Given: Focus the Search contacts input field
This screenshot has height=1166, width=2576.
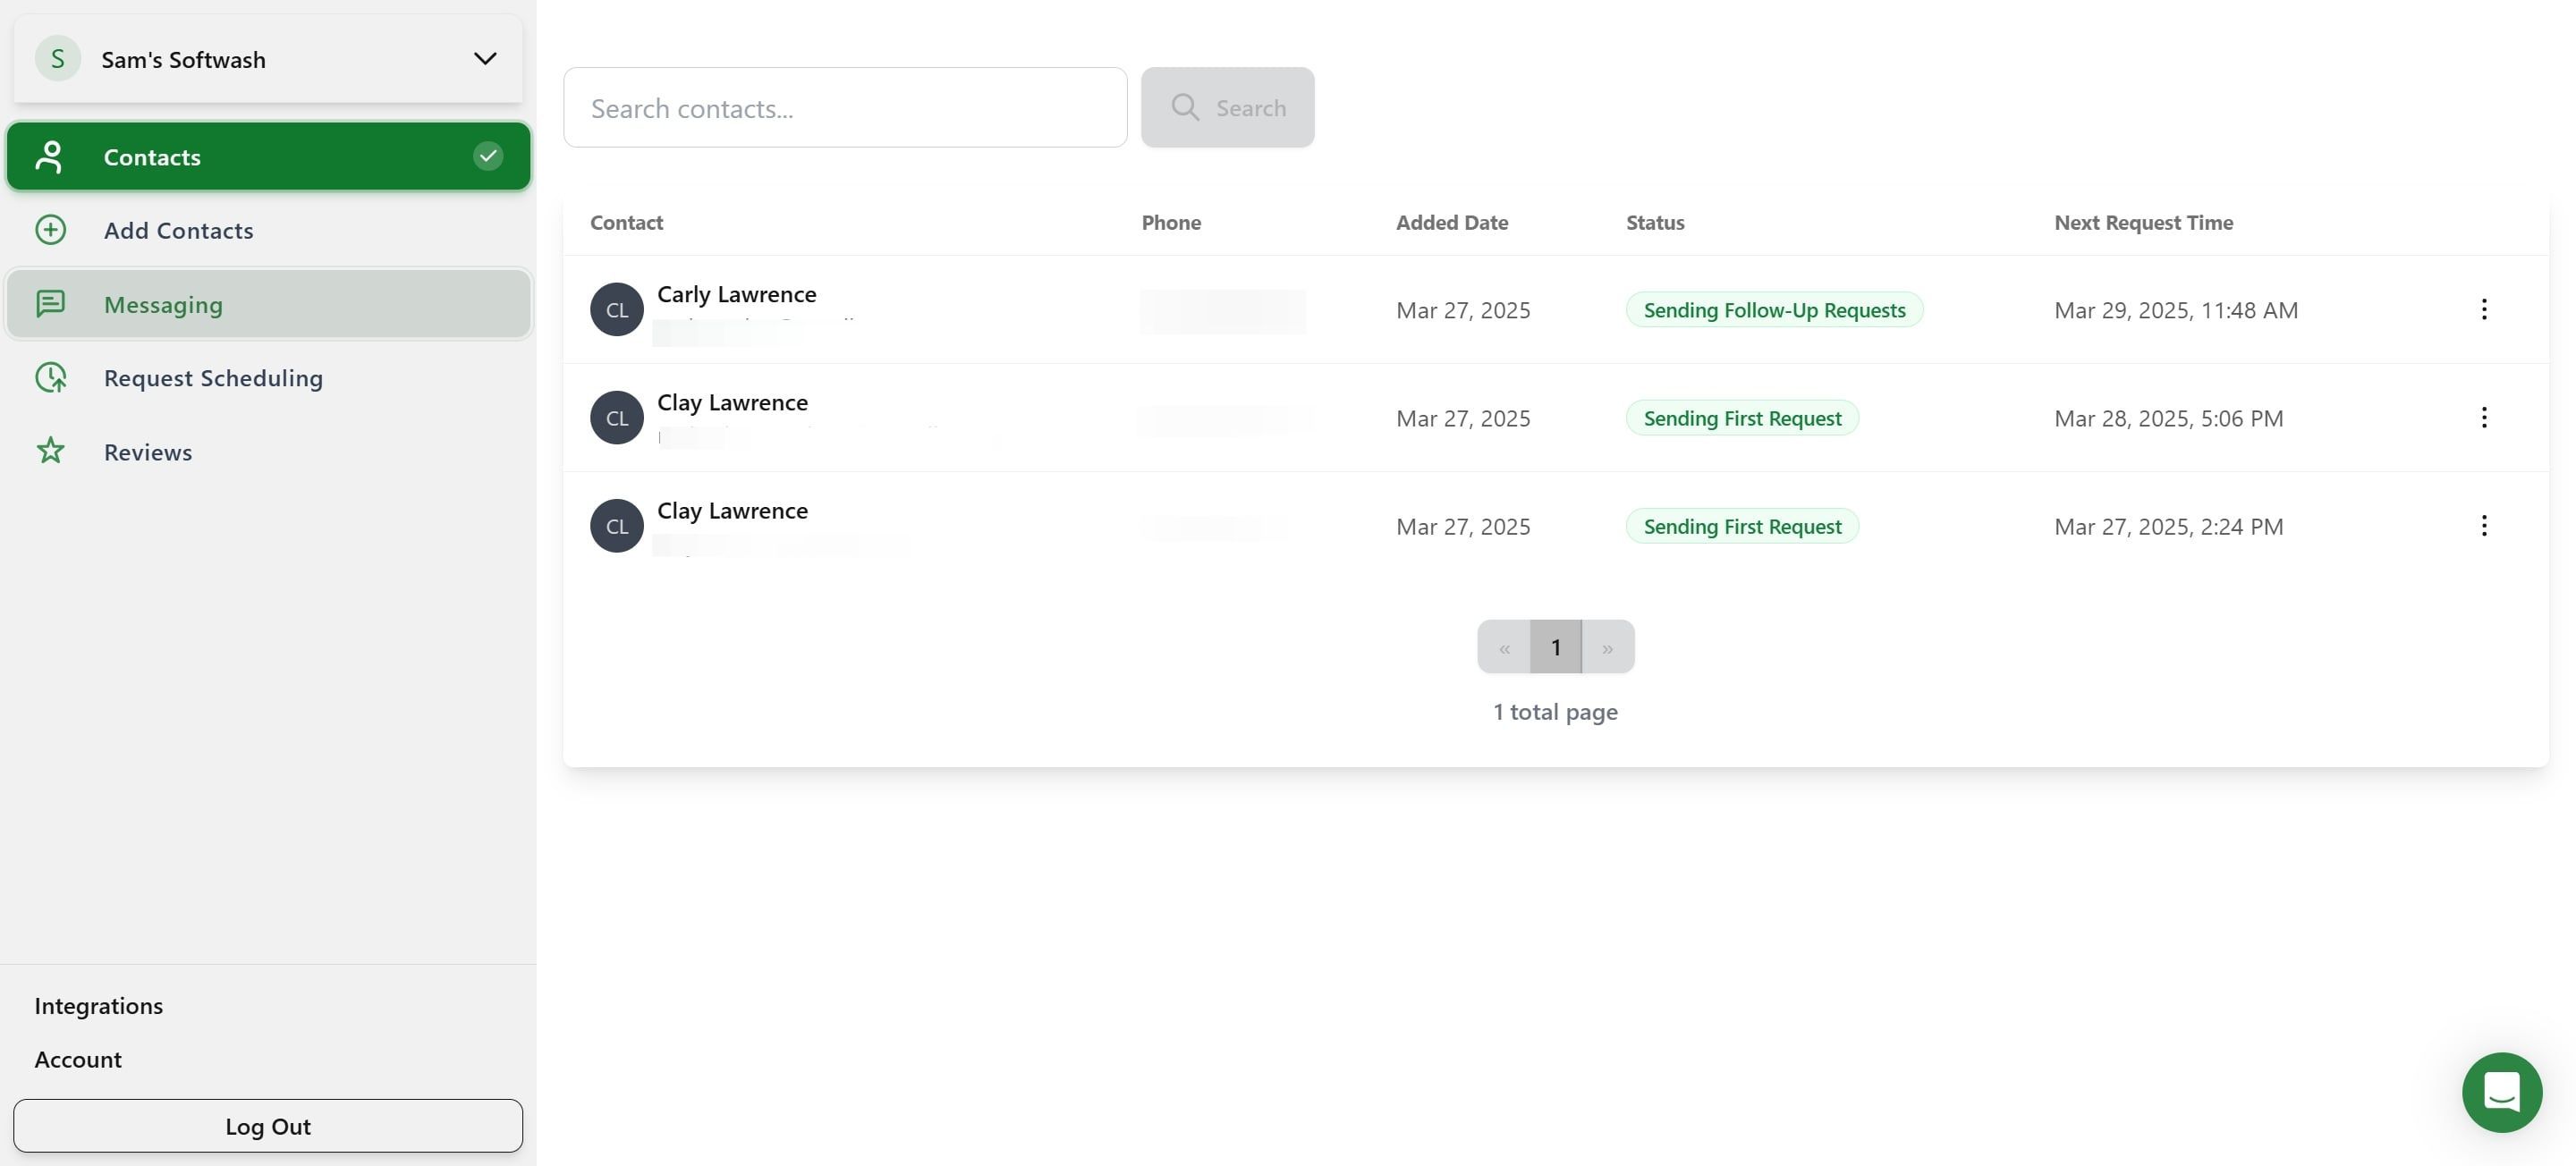Looking at the screenshot, I should pos(845,107).
